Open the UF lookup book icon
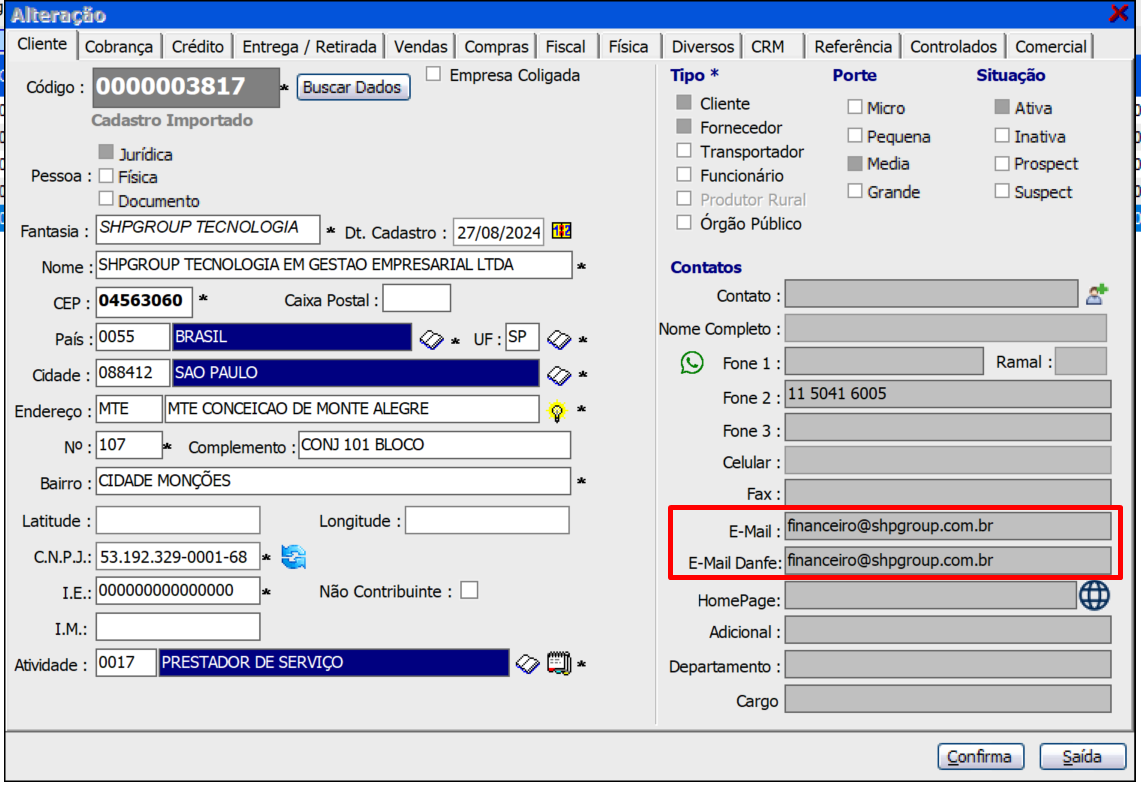The height and width of the screenshot is (789, 1141). pyautogui.click(x=559, y=339)
